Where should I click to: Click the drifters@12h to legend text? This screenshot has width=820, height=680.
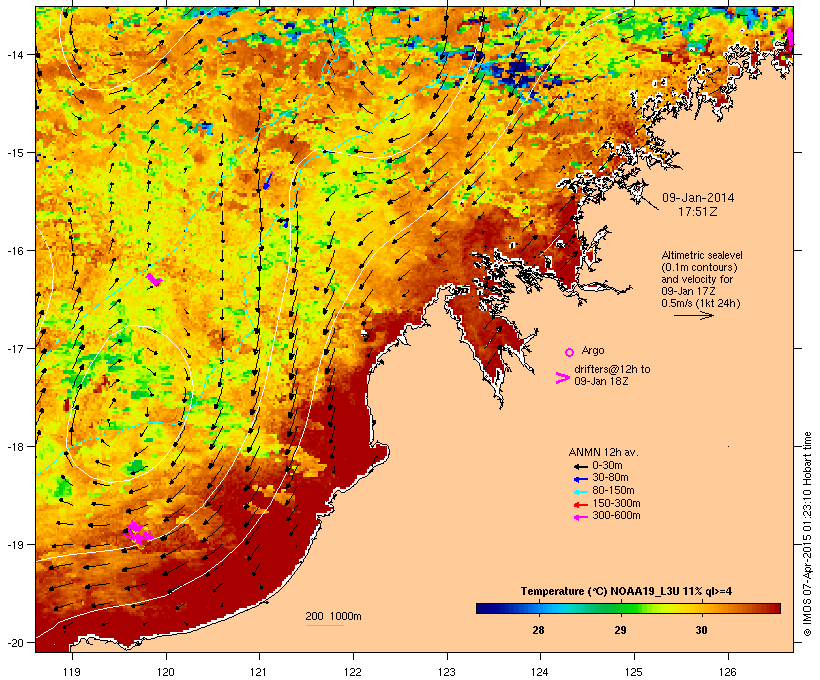point(612,369)
